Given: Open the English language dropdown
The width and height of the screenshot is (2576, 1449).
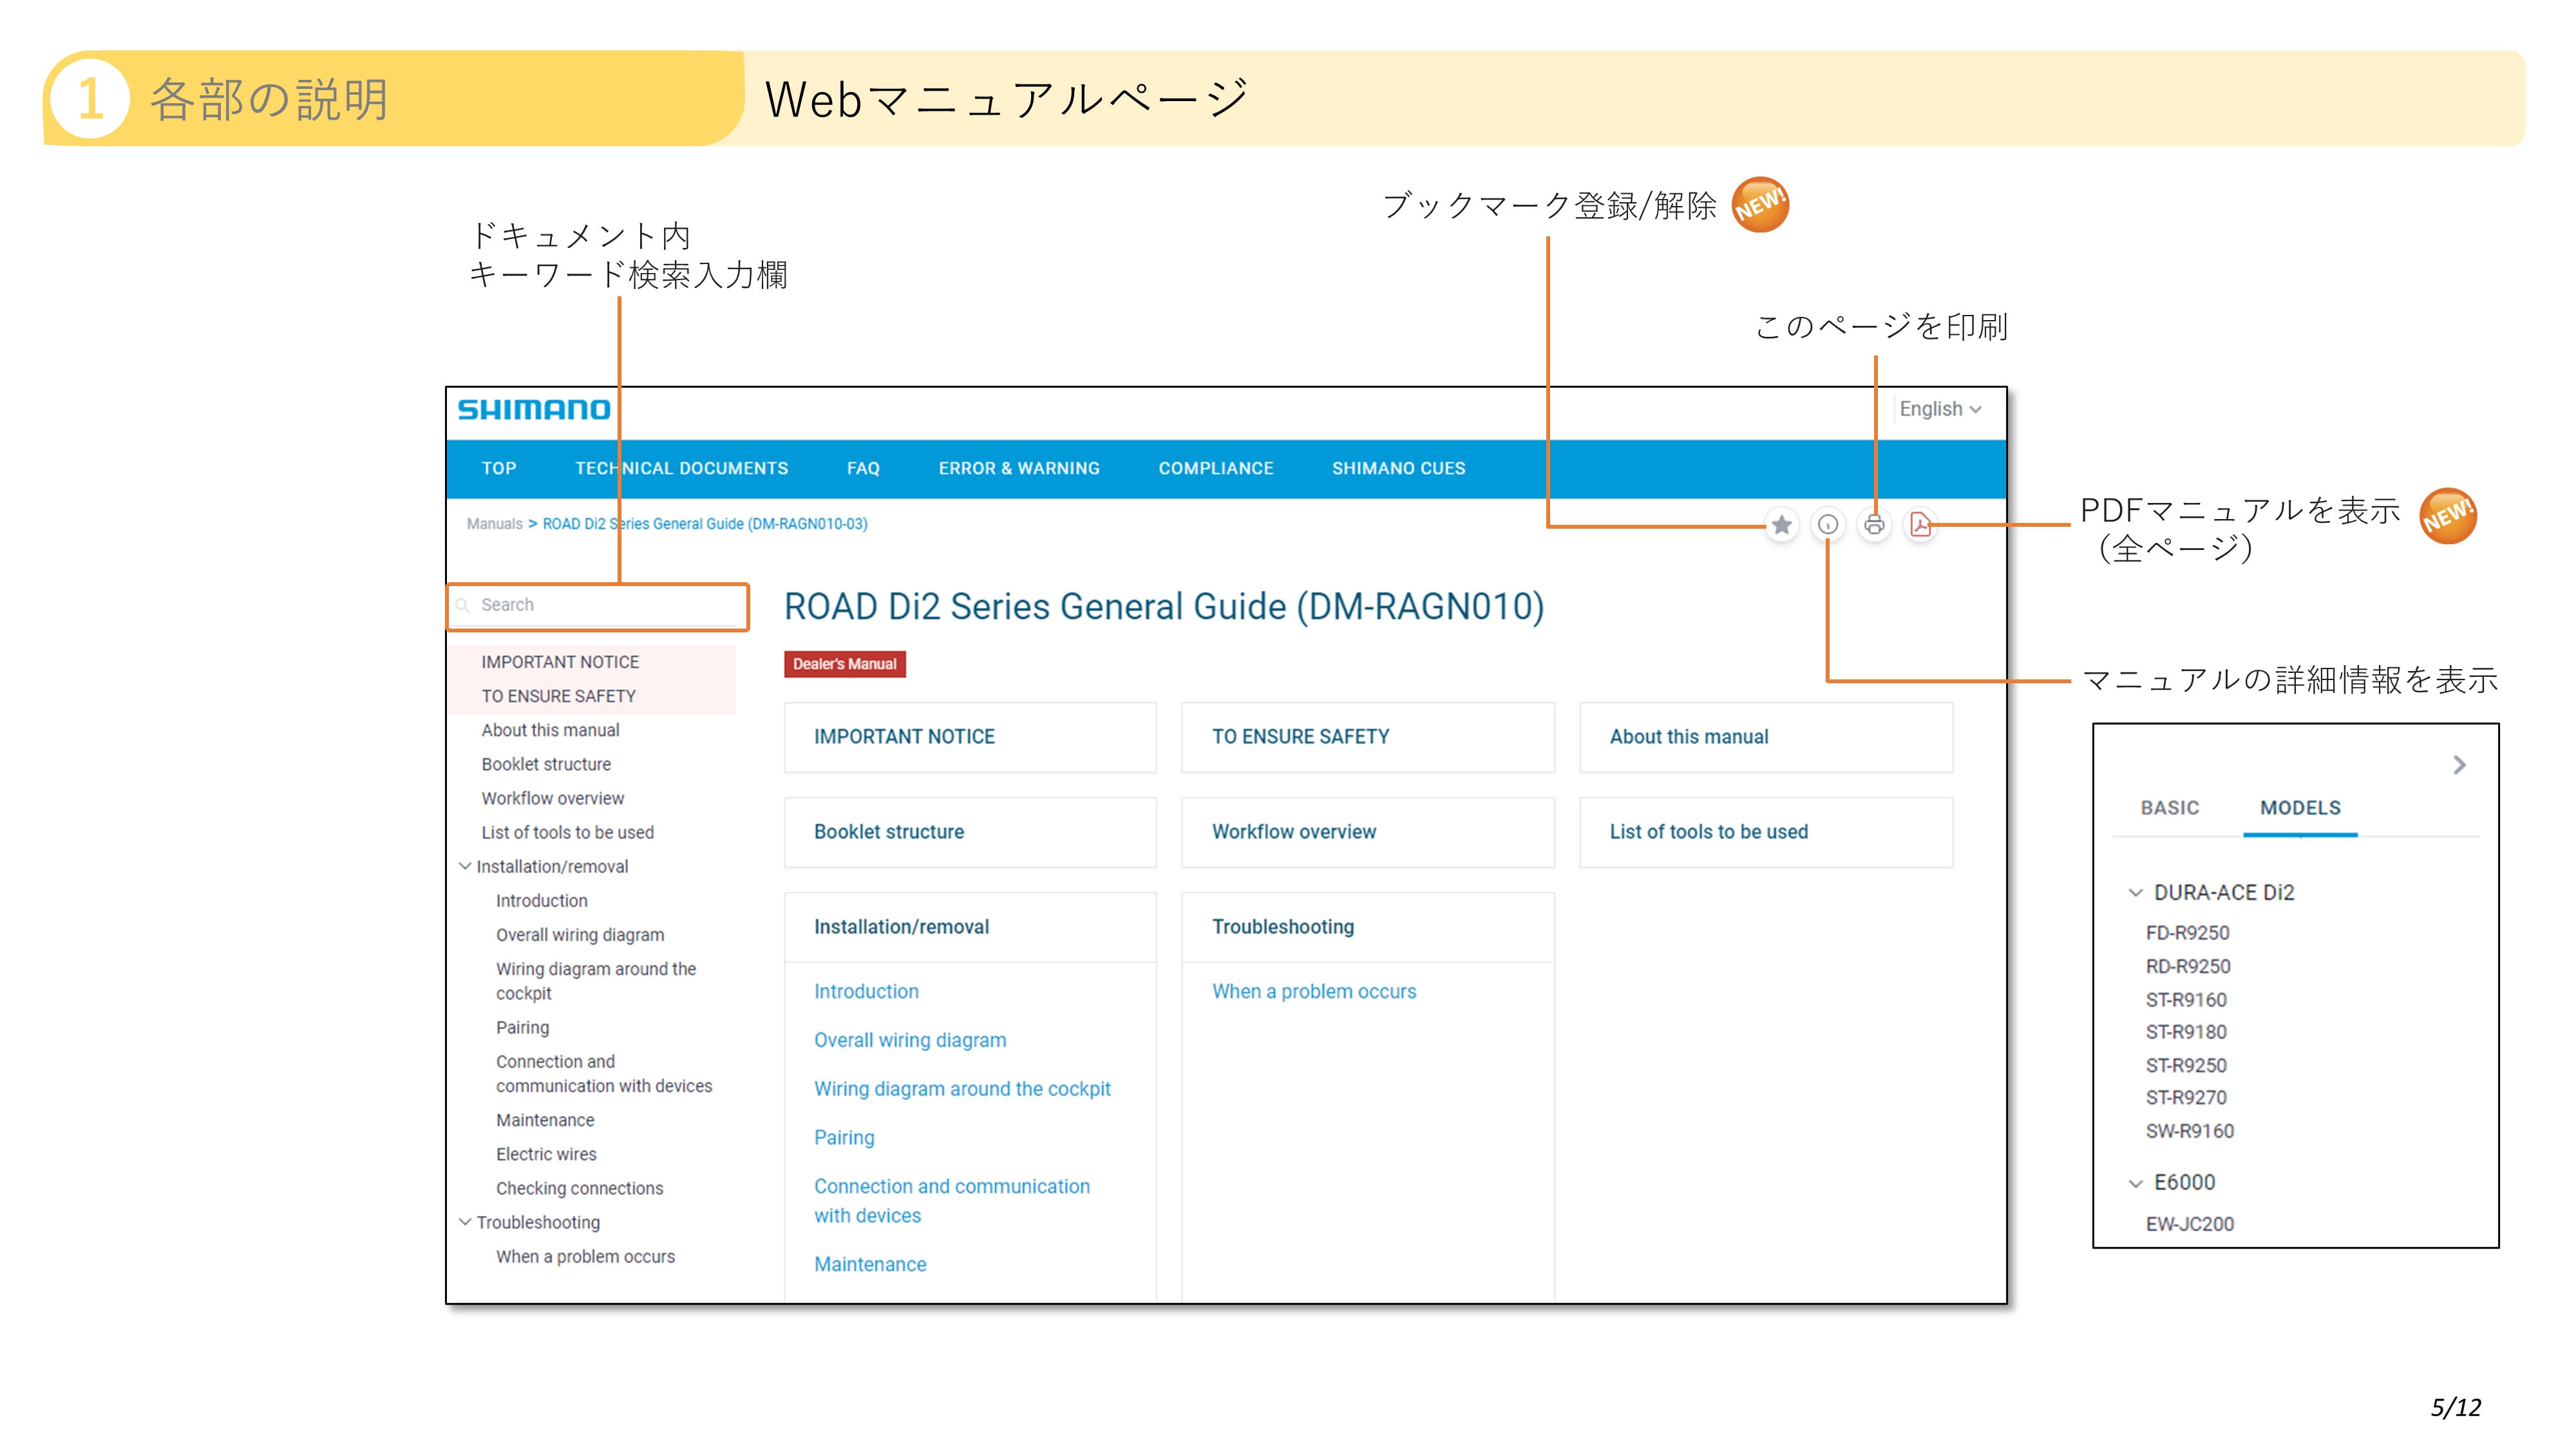Looking at the screenshot, I should (1940, 409).
